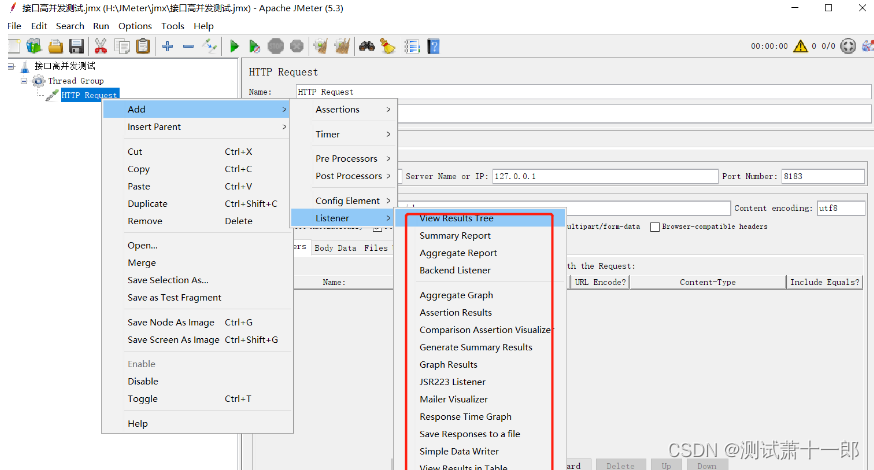
Task: Expand the Config Element submenu
Action: pos(345,201)
